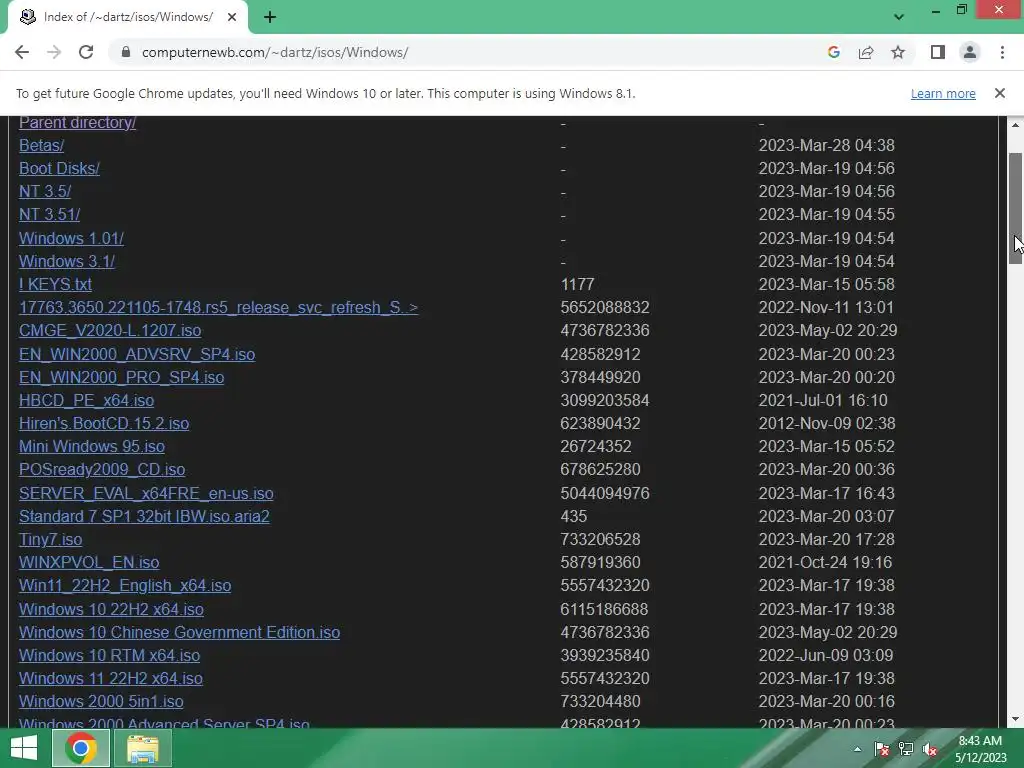The image size is (1024, 768).
Task: Select the Index of /~dartz/isos/Windows/ tab
Action: click(x=127, y=18)
